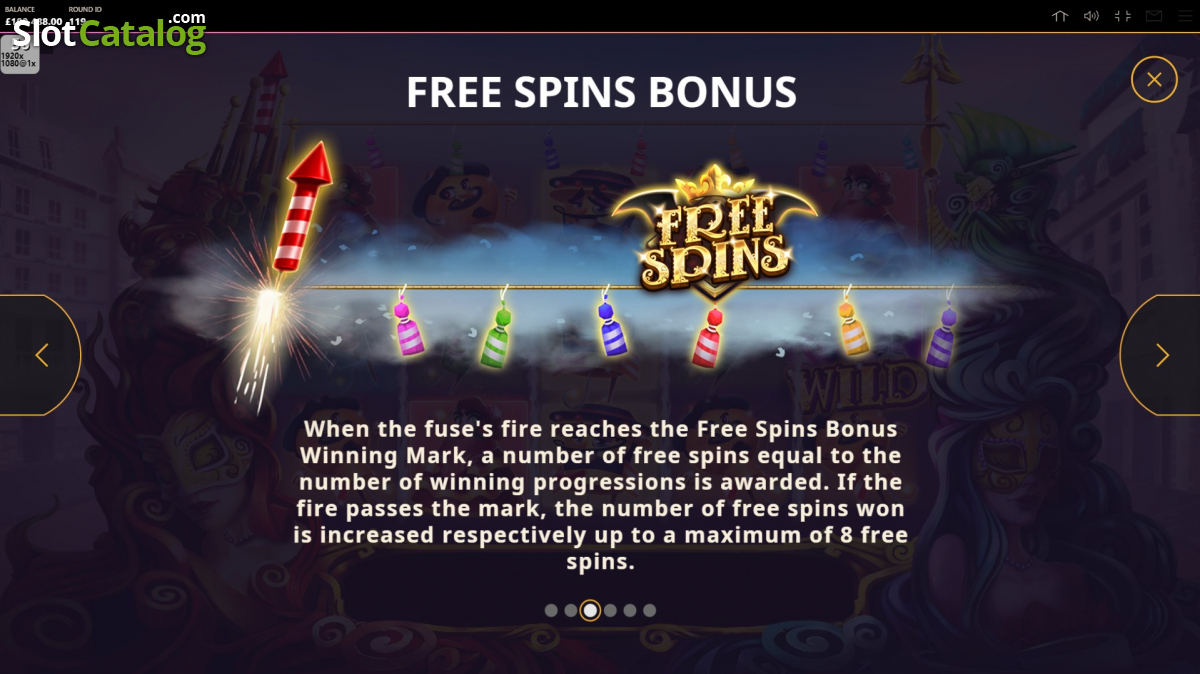1200x674 pixels.
Task: Click the golden Free Spins logo
Action: point(714,232)
